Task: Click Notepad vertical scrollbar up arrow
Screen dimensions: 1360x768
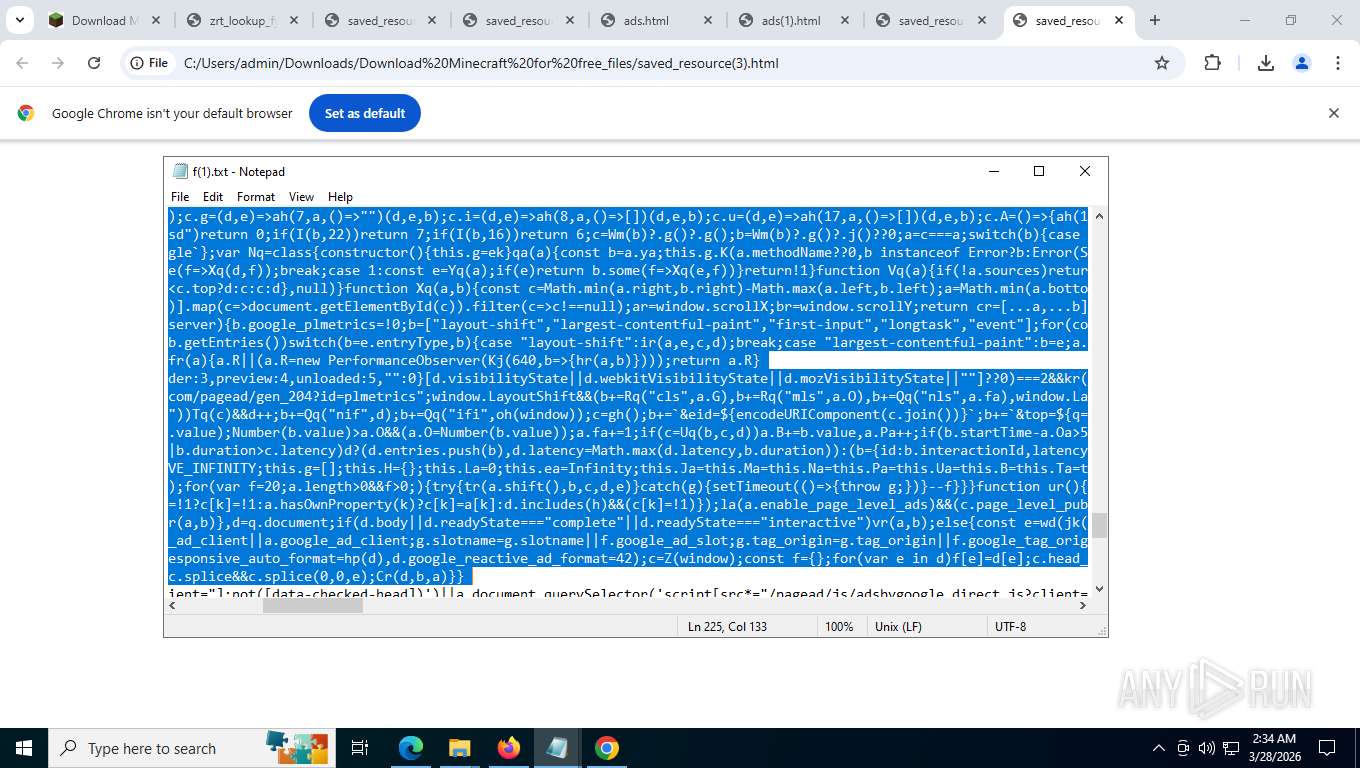Action: pos(1099,216)
